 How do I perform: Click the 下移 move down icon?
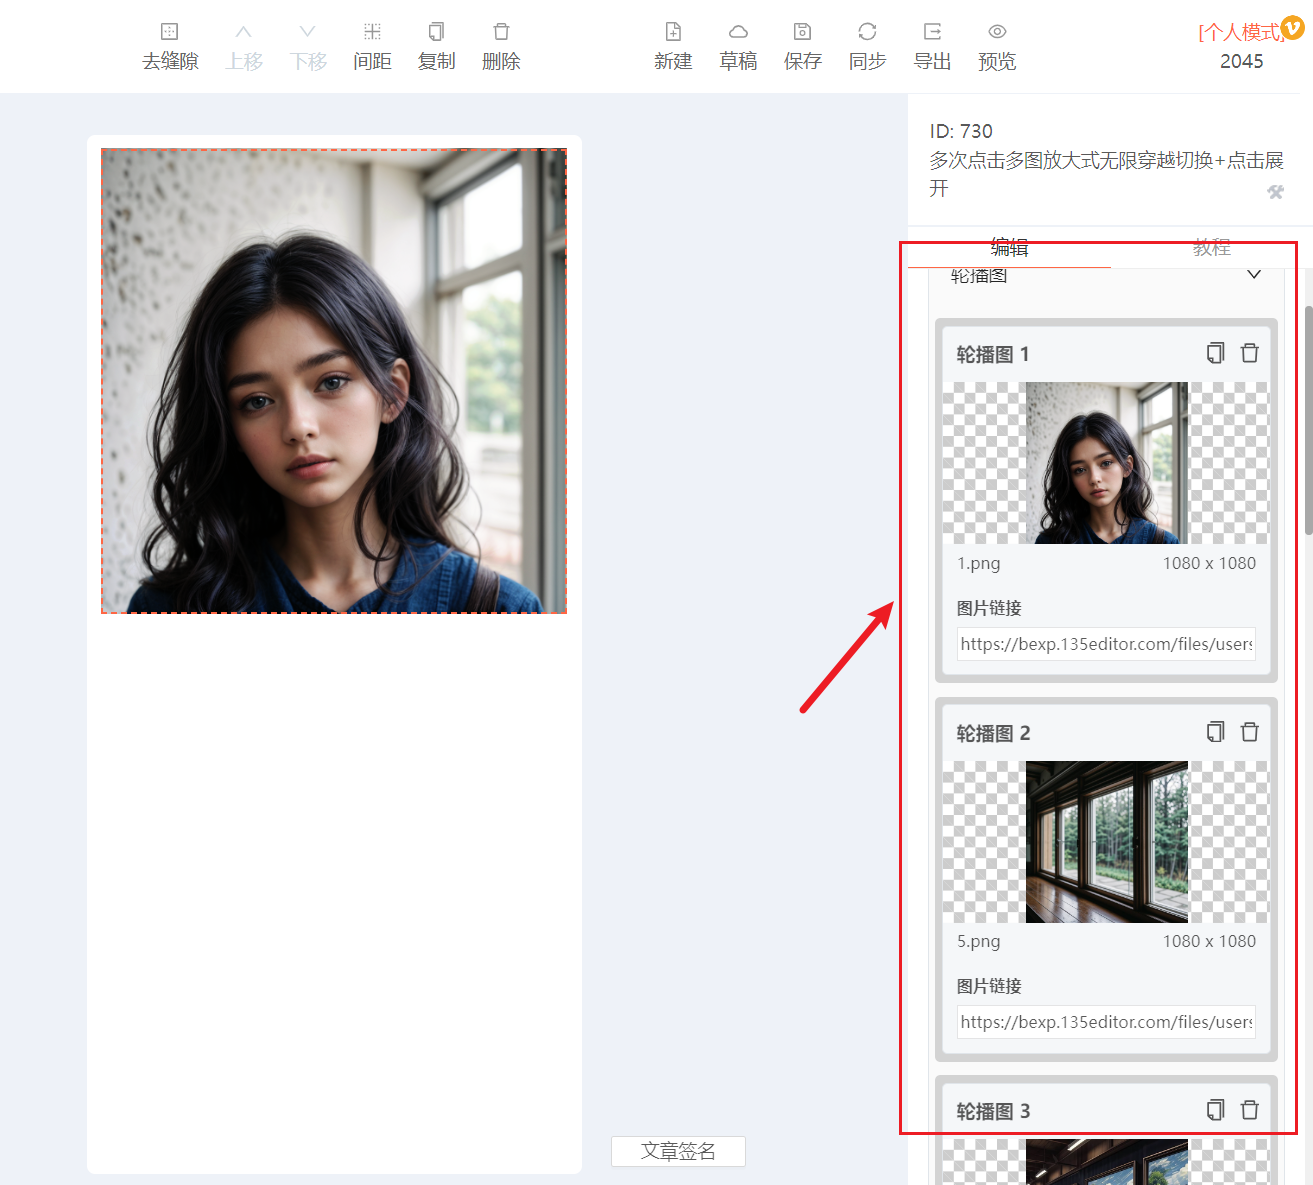tap(308, 32)
